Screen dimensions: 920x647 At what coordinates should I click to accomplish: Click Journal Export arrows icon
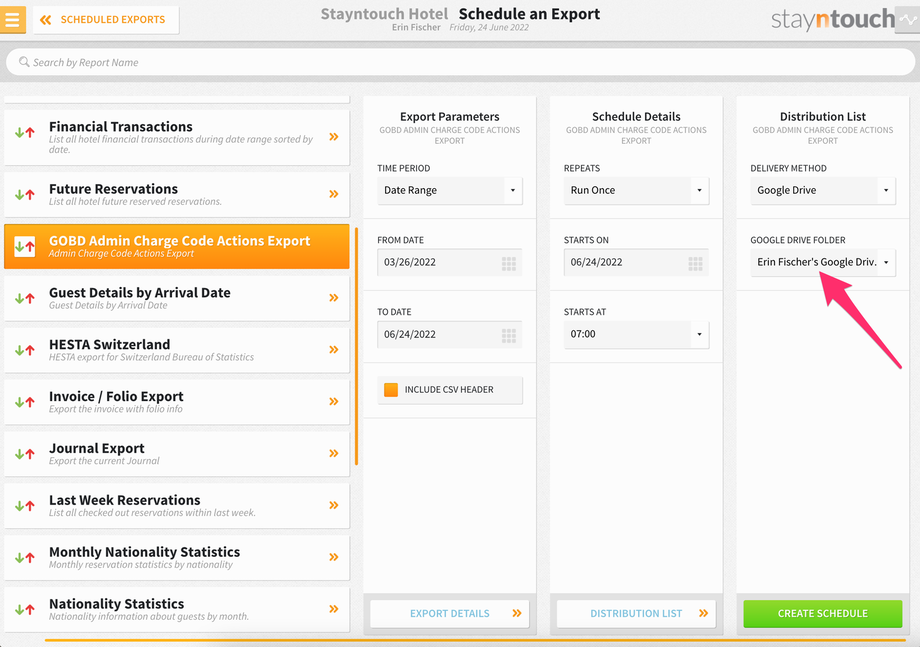(x=25, y=453)
